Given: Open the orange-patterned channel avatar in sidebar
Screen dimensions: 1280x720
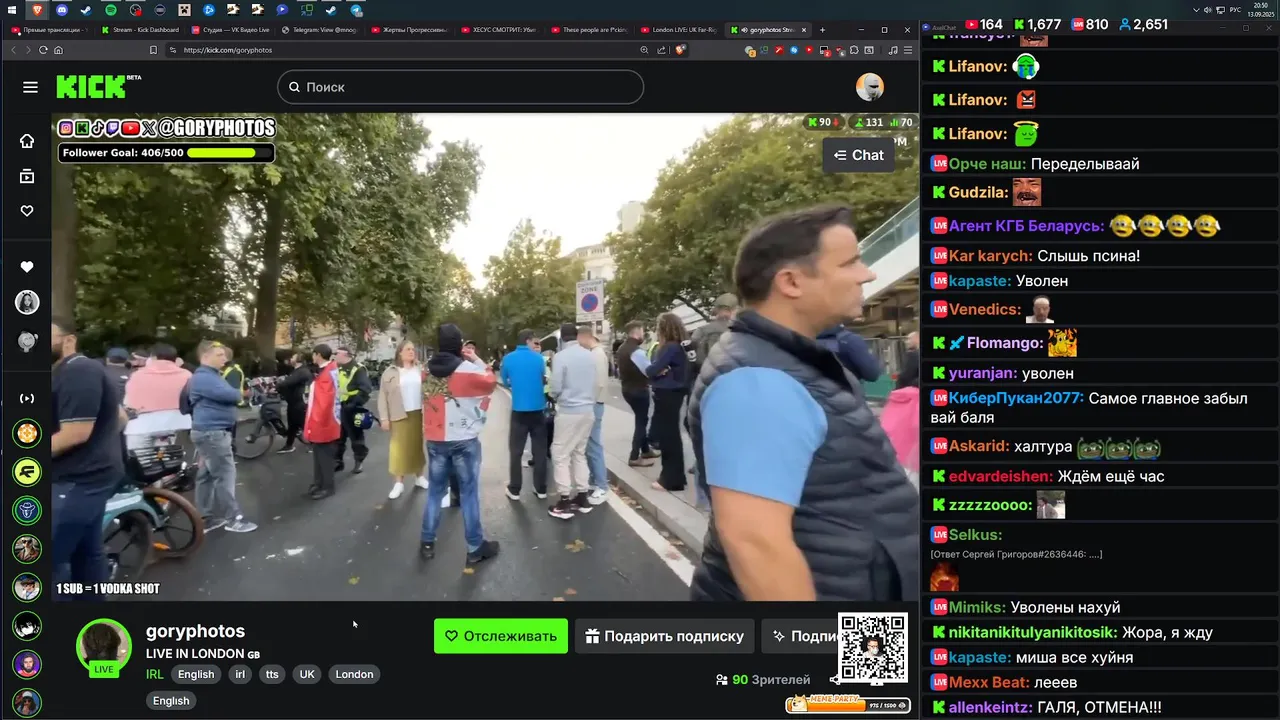Looking at the screenshot, I should (27, 434).
